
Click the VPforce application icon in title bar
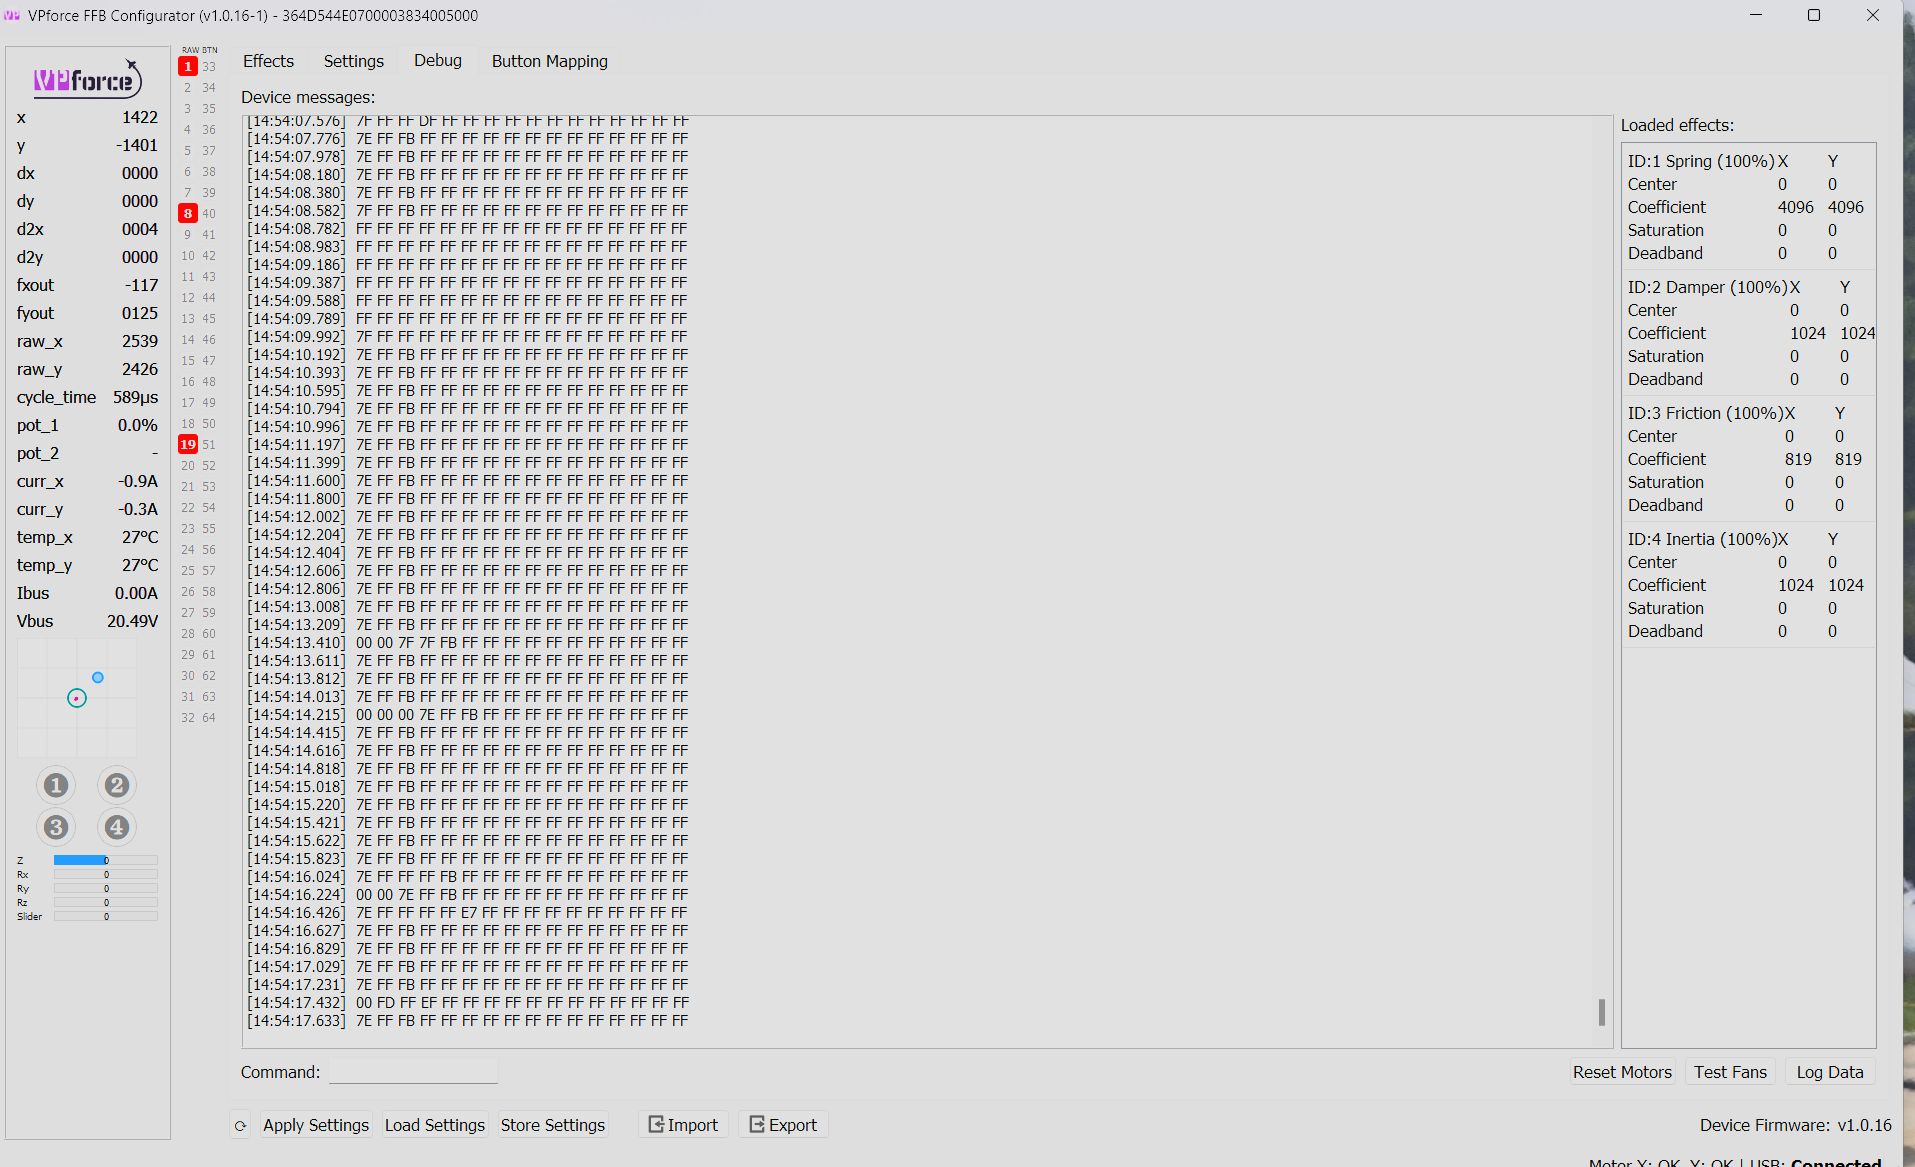pos(13,15)
